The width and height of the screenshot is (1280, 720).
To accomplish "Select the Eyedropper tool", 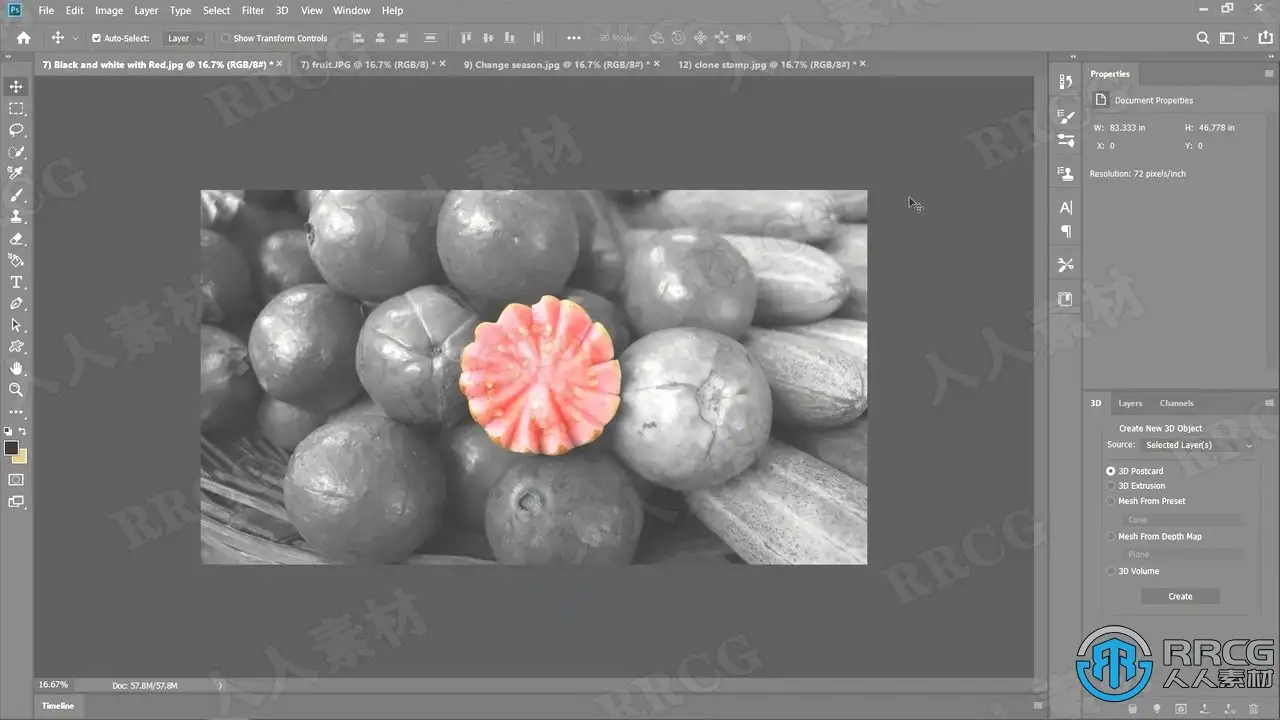I will (16, 173).
